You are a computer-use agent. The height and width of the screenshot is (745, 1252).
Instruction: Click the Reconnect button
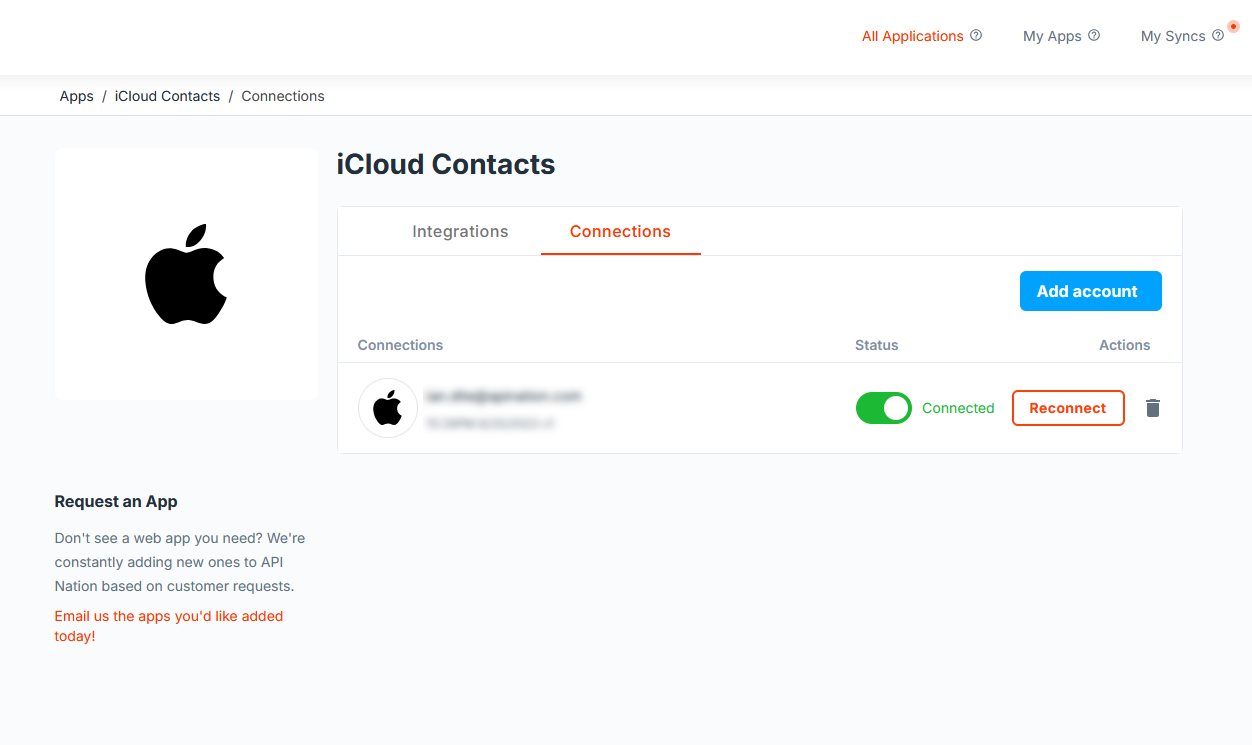coord(1068,408)
